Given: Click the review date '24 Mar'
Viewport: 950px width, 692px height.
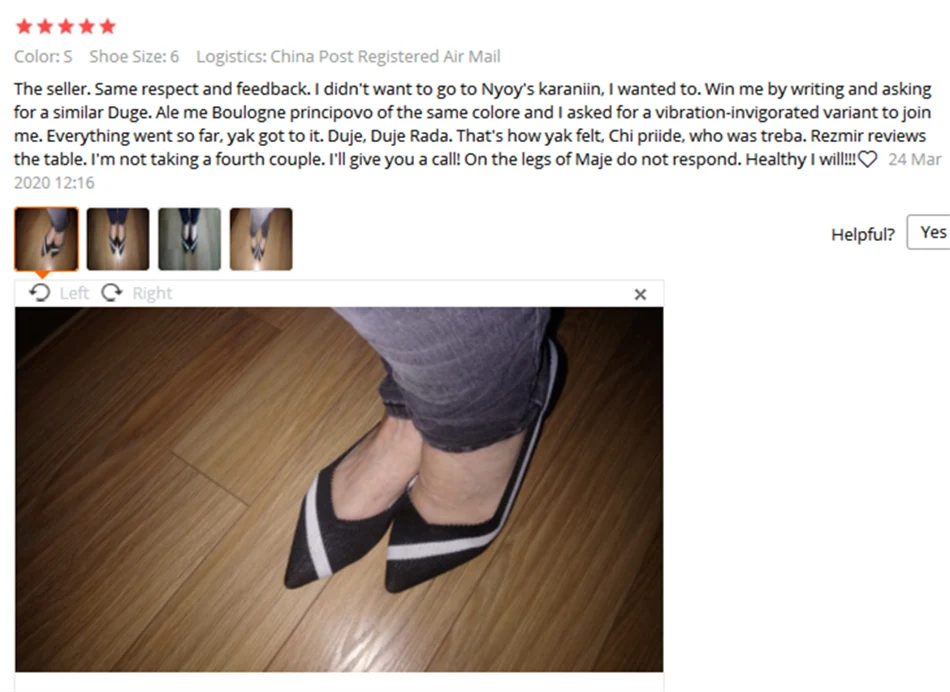Looking at the screenshot, I should [x=915, y=159].
